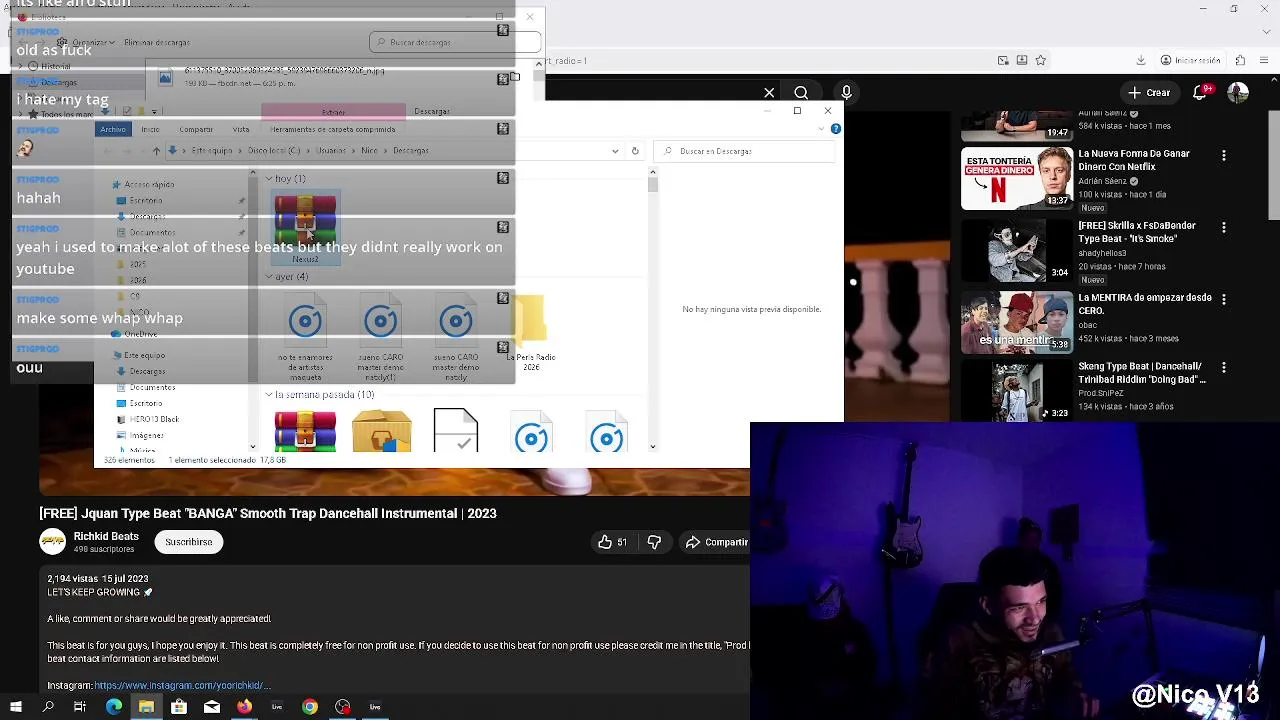The width and height of the screenshot is (1280, 720).
Task: Click the Compartir share button
Action: (x=717, y=542)
